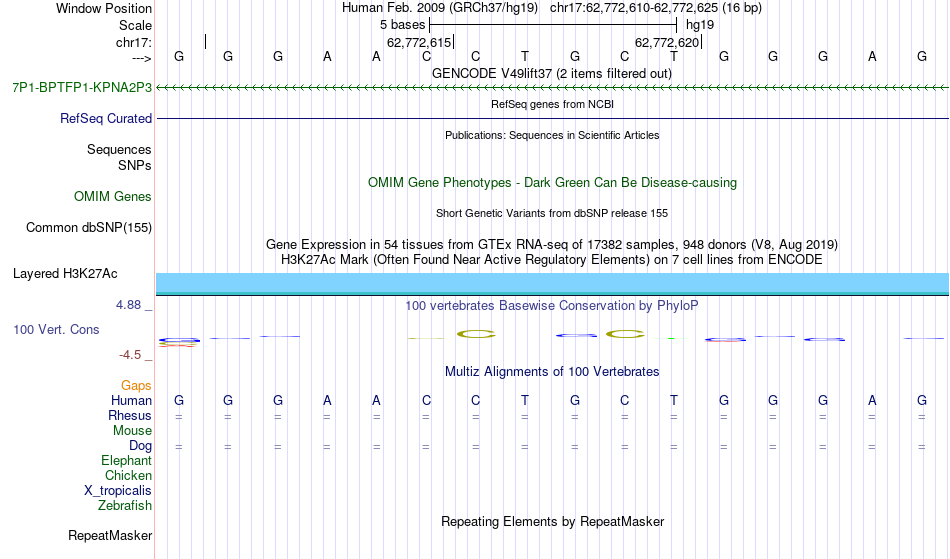Screen dimensions: 950x559
Task: Click the H3K27Ac Mark on 7 cell lines title
Action: pyautogui.click(x=552, y=259)
